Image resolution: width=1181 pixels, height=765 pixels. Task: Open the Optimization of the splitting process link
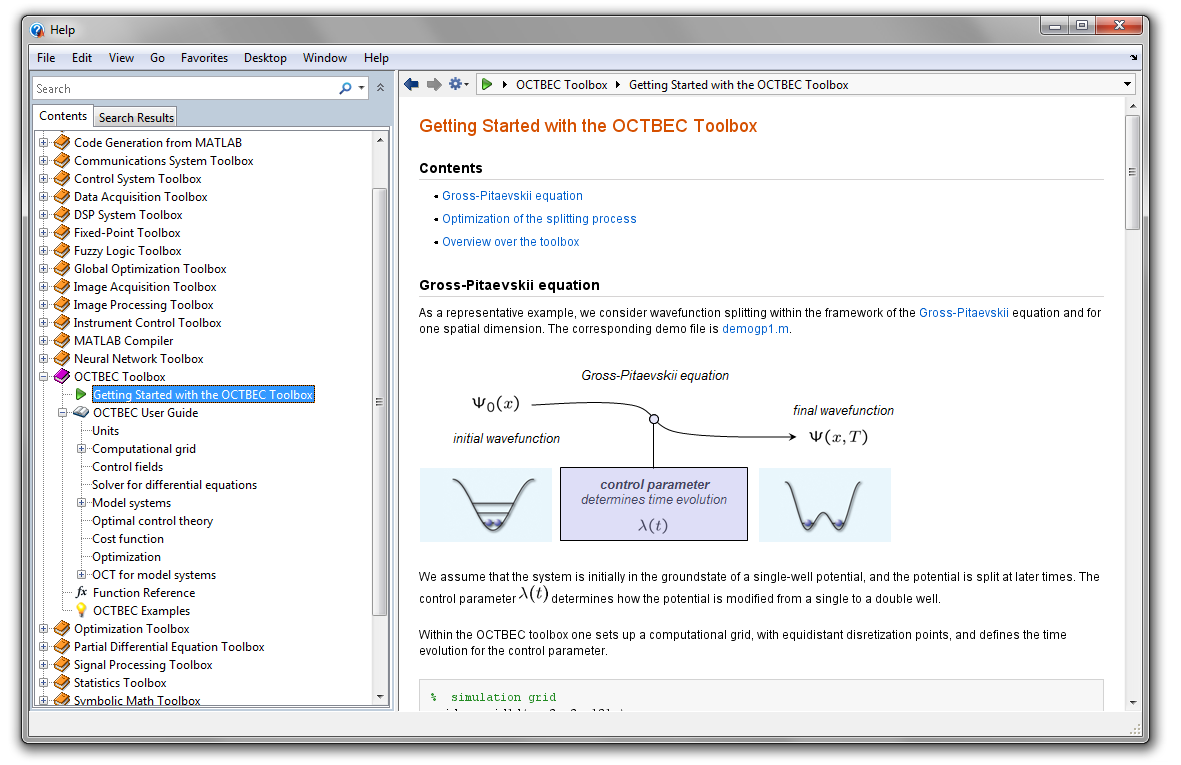[539, 219]
